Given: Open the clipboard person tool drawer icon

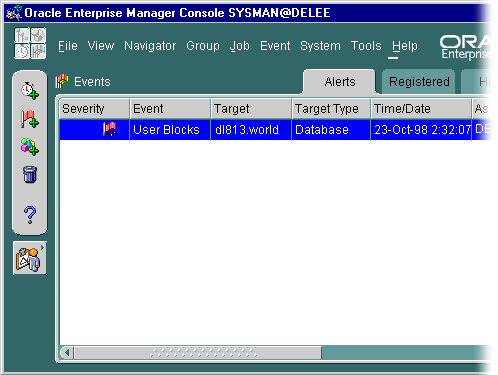Looking at the screenshot, I should tap(30, 258).
